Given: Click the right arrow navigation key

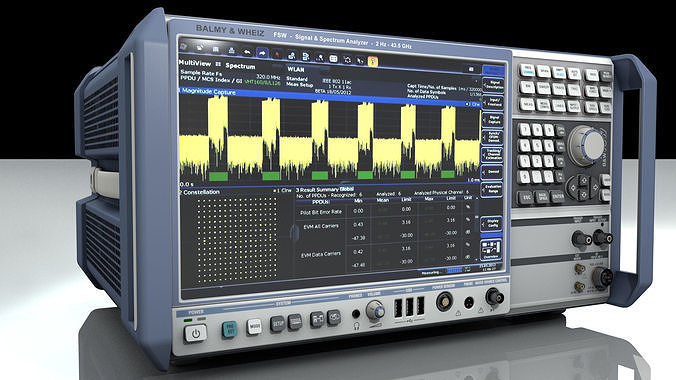Looking at the screenshot, I should tap(595, 188).
